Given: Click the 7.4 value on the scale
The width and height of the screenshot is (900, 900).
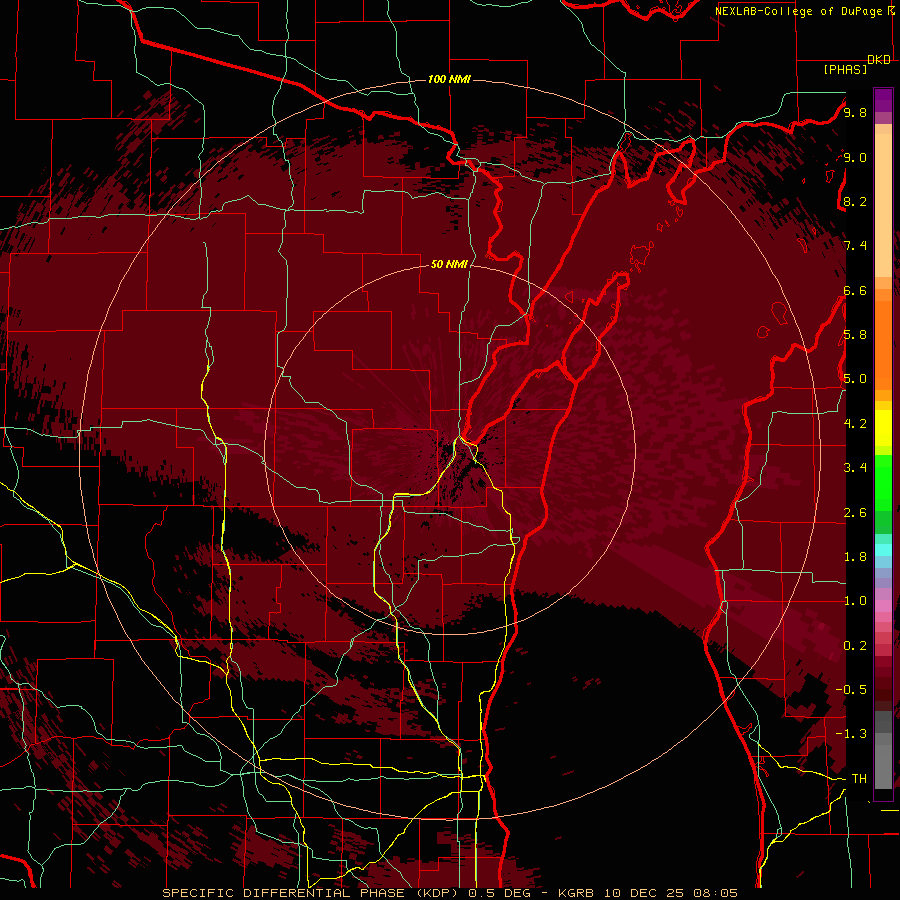Looking at the screenshot, I should pyautogui.click(x=855, y=246).
